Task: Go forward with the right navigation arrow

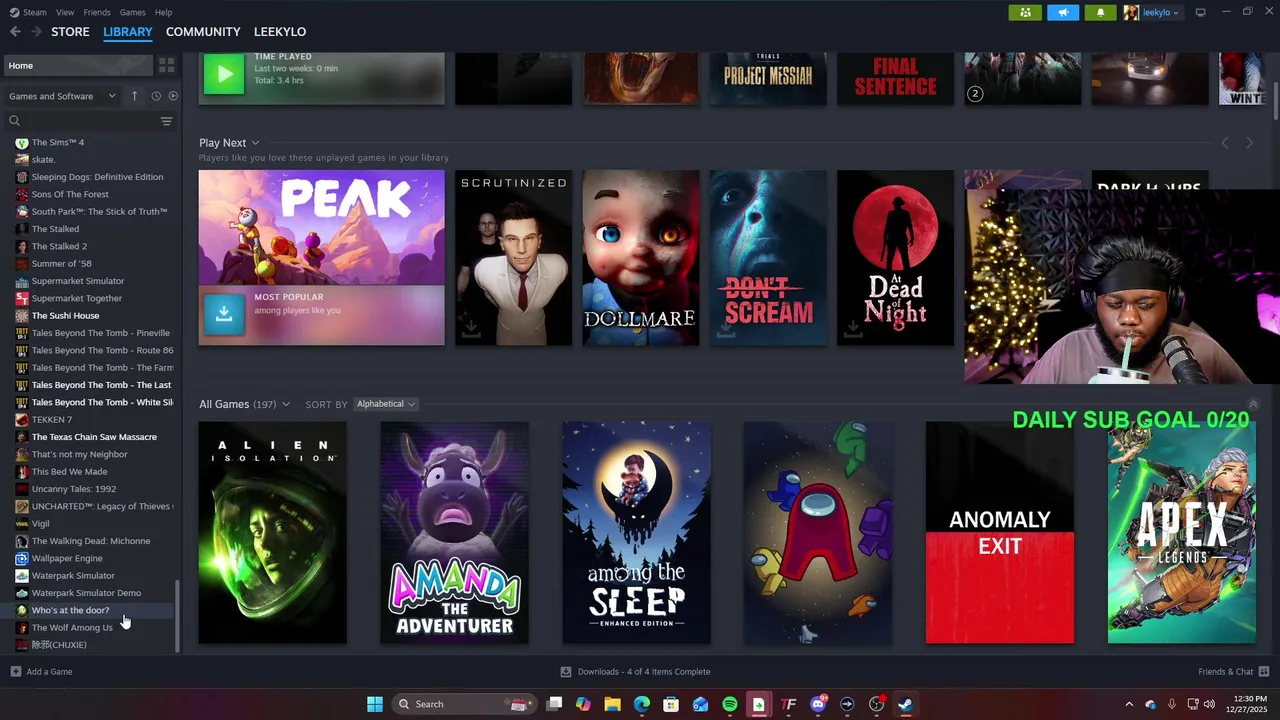Action: [36, 32]
